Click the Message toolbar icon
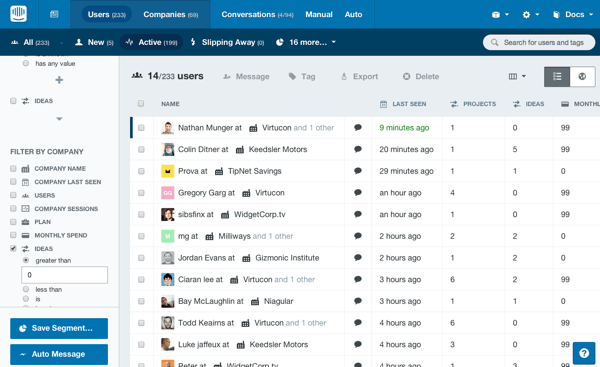This screenshot has height=367, width=600. coord(227,77)
